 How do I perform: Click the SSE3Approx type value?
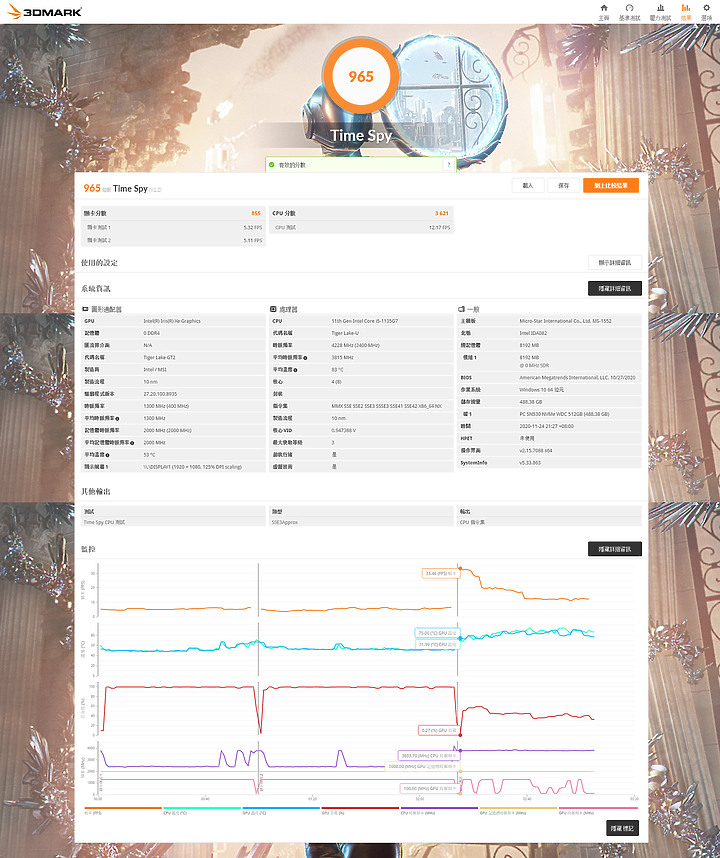pyautogui.click(x=284, y=523)
